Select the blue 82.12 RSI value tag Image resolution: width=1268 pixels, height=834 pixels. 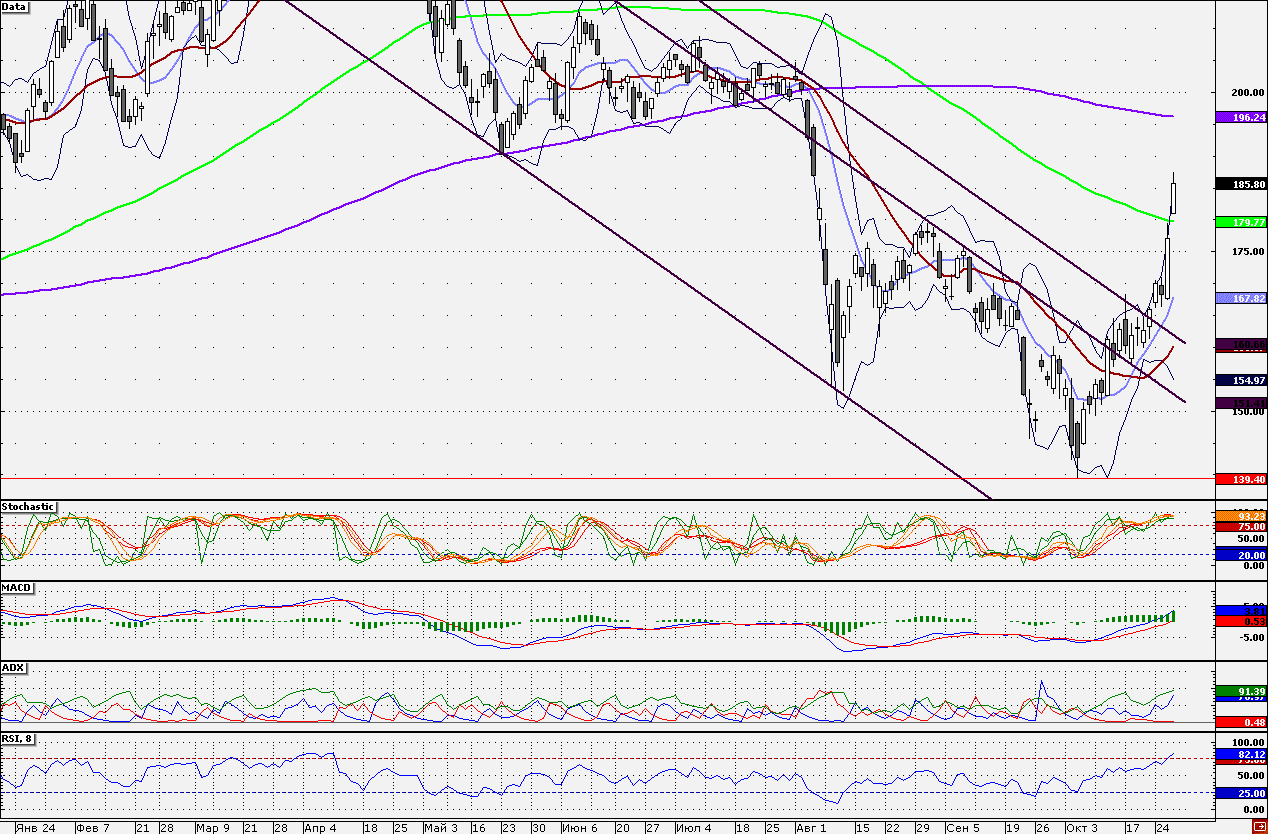[1240, 754]
